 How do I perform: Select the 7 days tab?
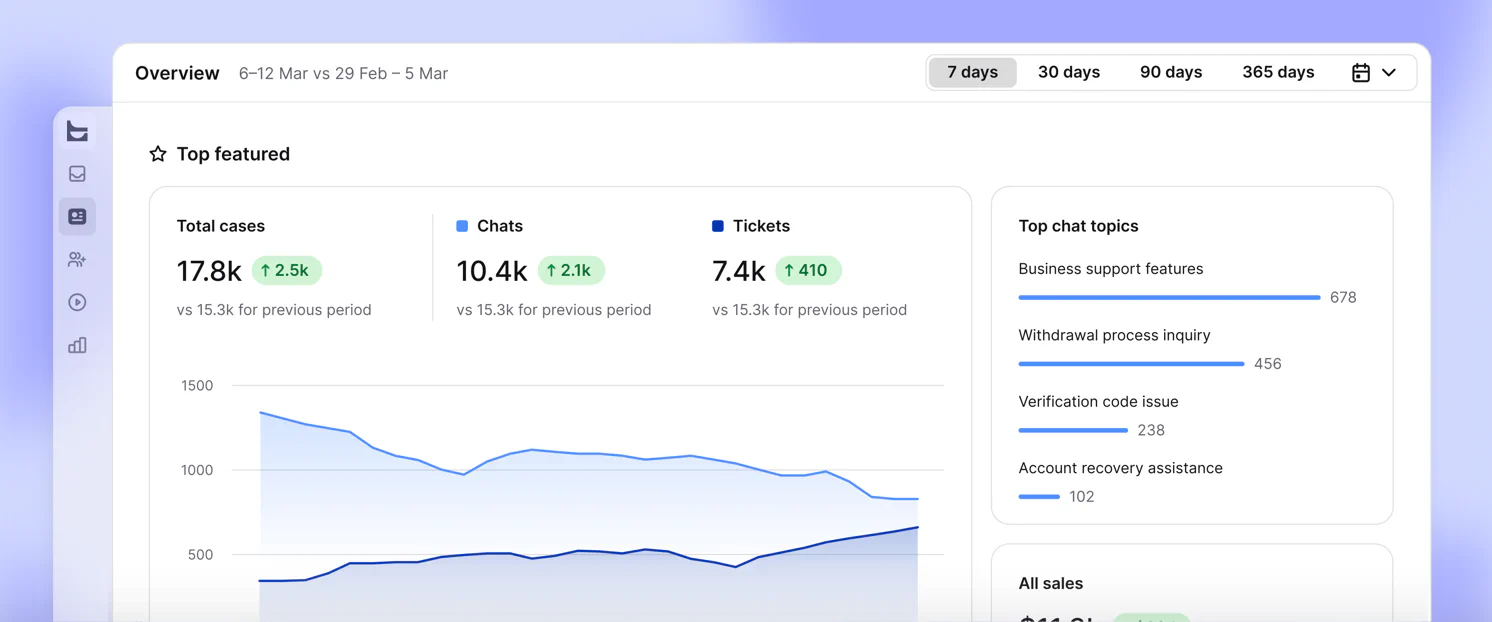973,72
